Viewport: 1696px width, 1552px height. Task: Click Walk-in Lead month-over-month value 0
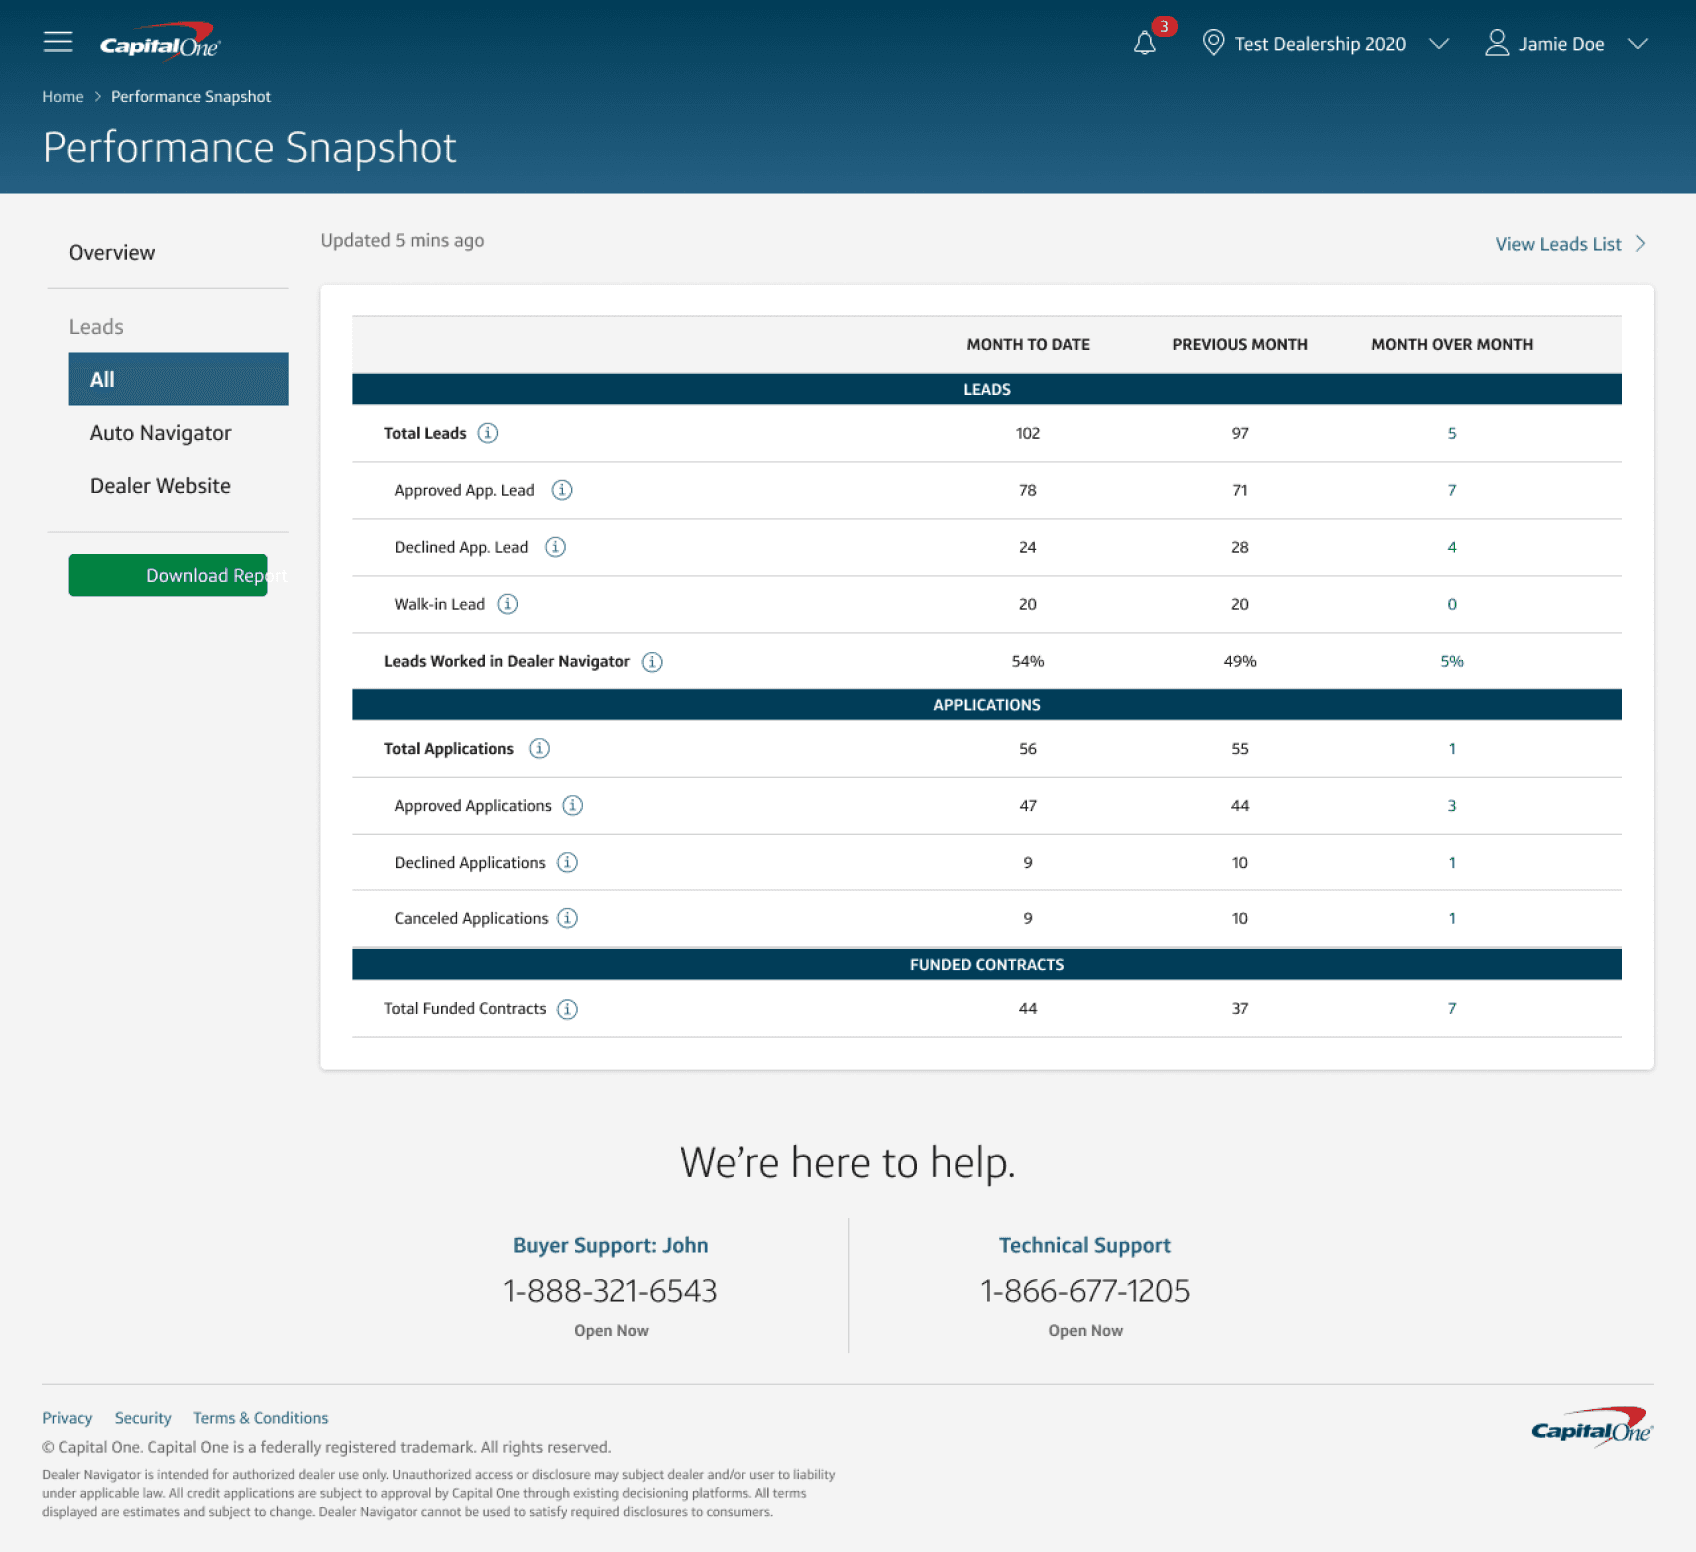point(1452,604)
